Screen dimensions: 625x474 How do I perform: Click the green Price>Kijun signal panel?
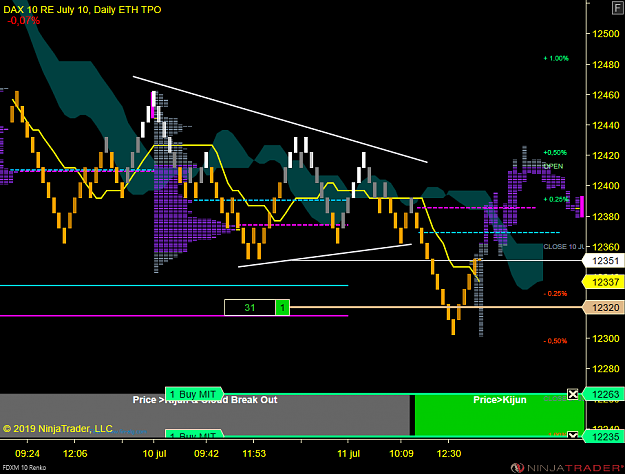coord(499,415)
